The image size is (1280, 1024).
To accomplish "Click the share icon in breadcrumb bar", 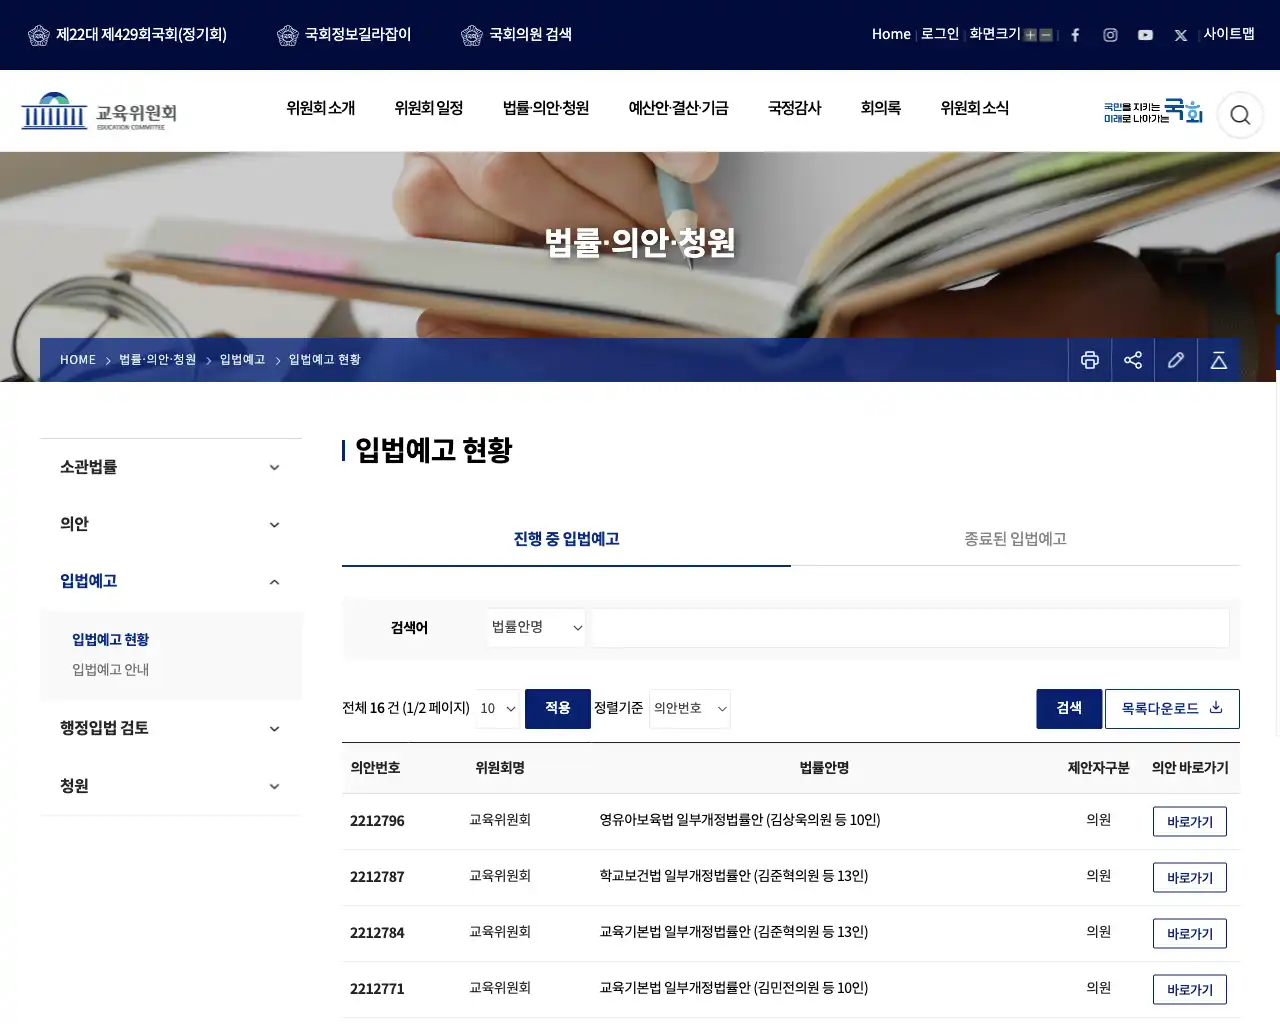I will click(x=1133, y=360).
